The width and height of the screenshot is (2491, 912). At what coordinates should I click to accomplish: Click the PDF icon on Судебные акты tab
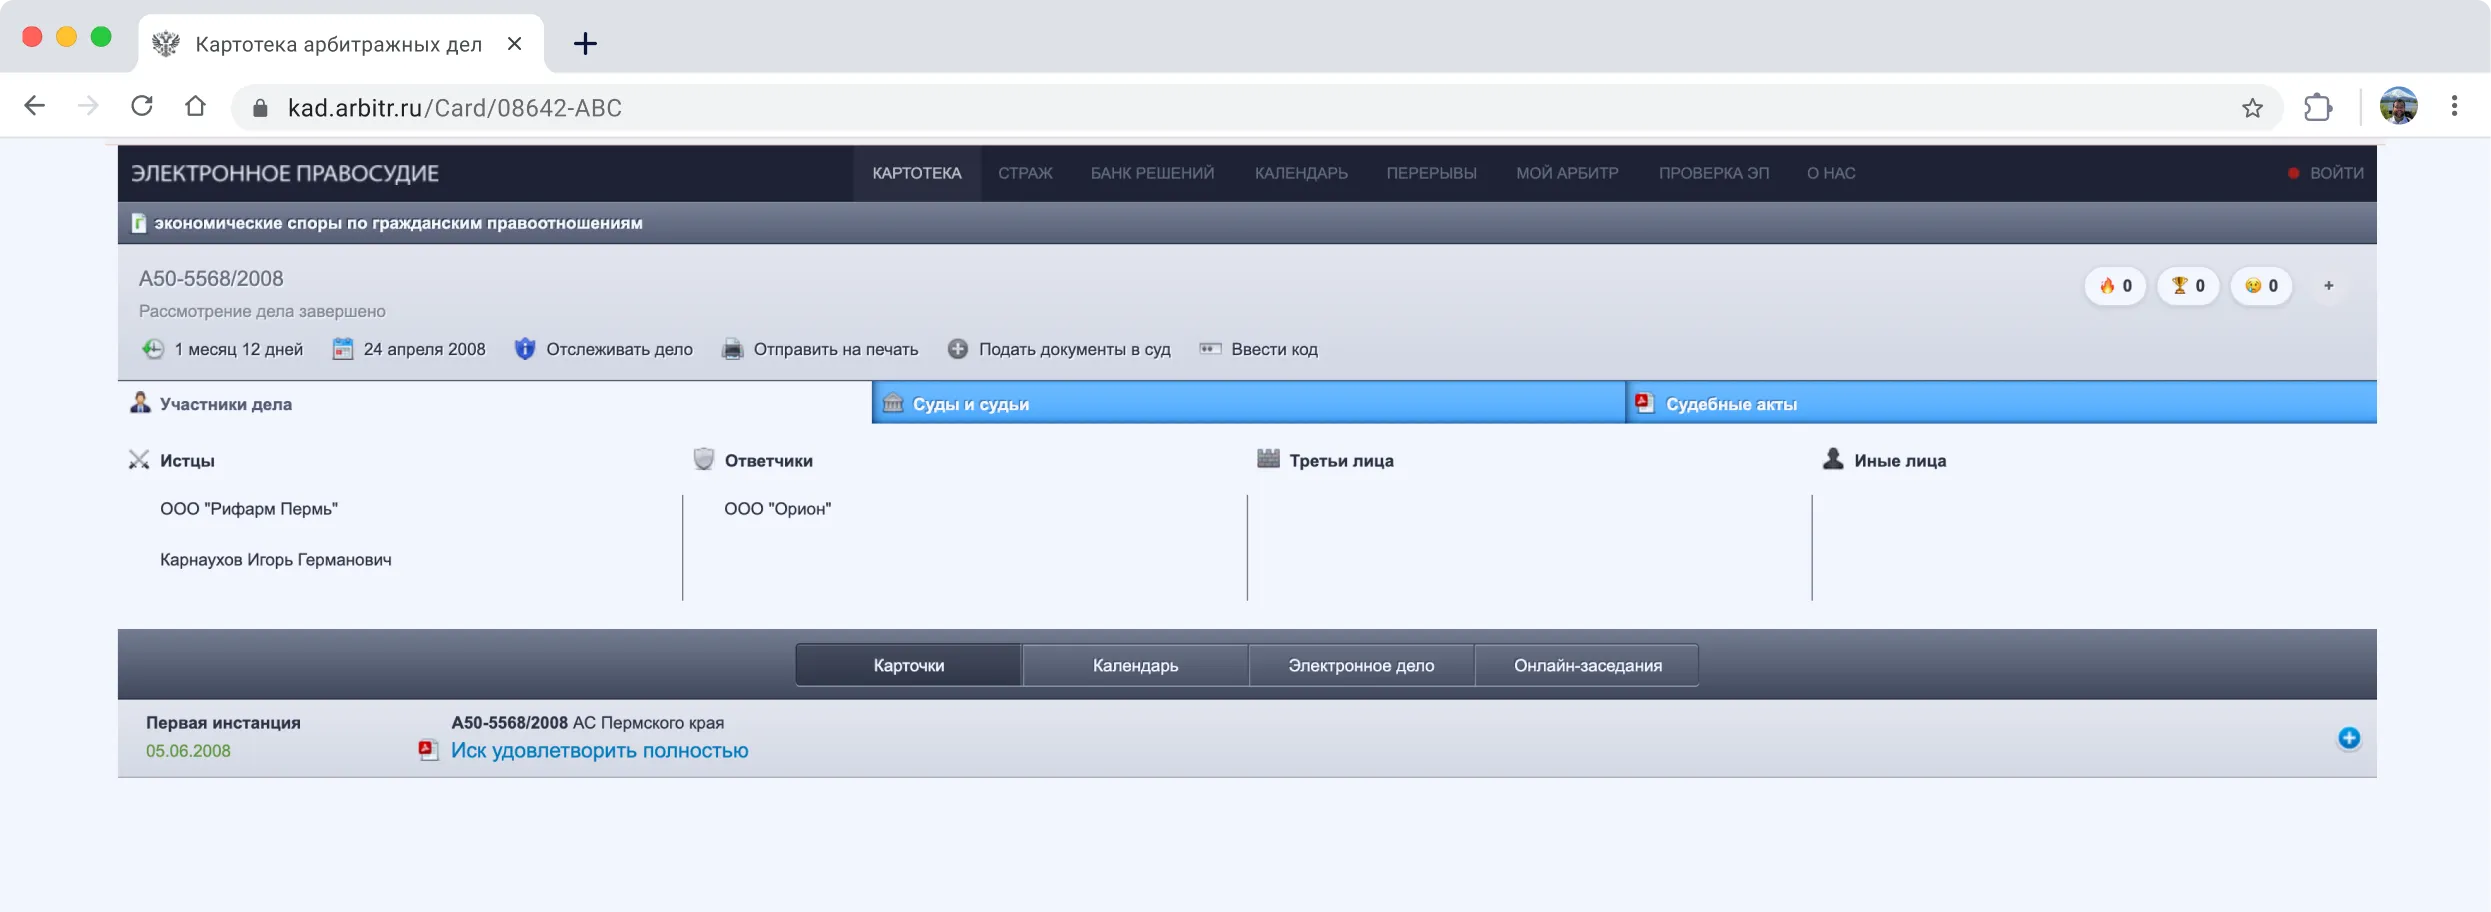tap(1645, 402)
